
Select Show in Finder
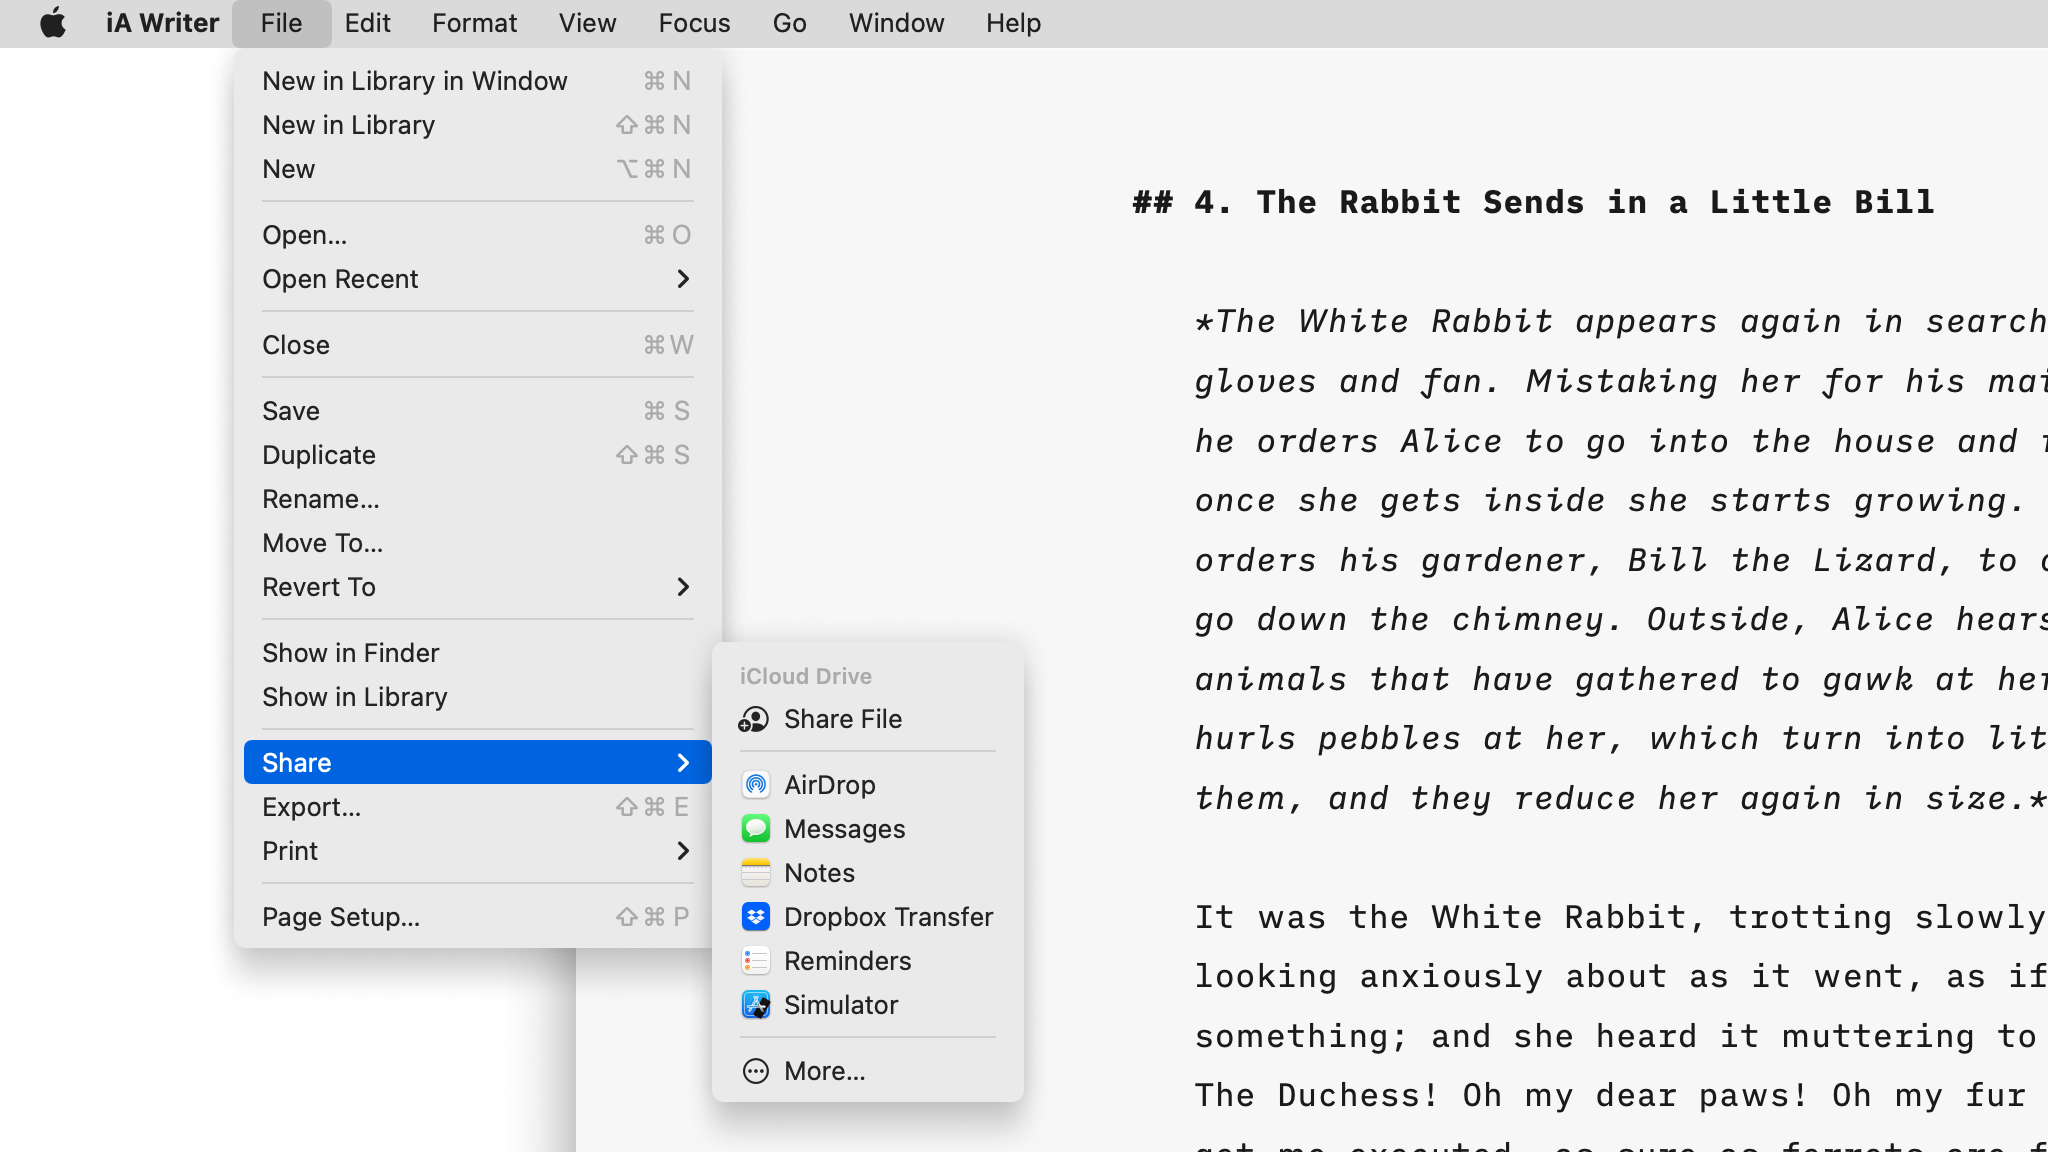pos(350,653)
